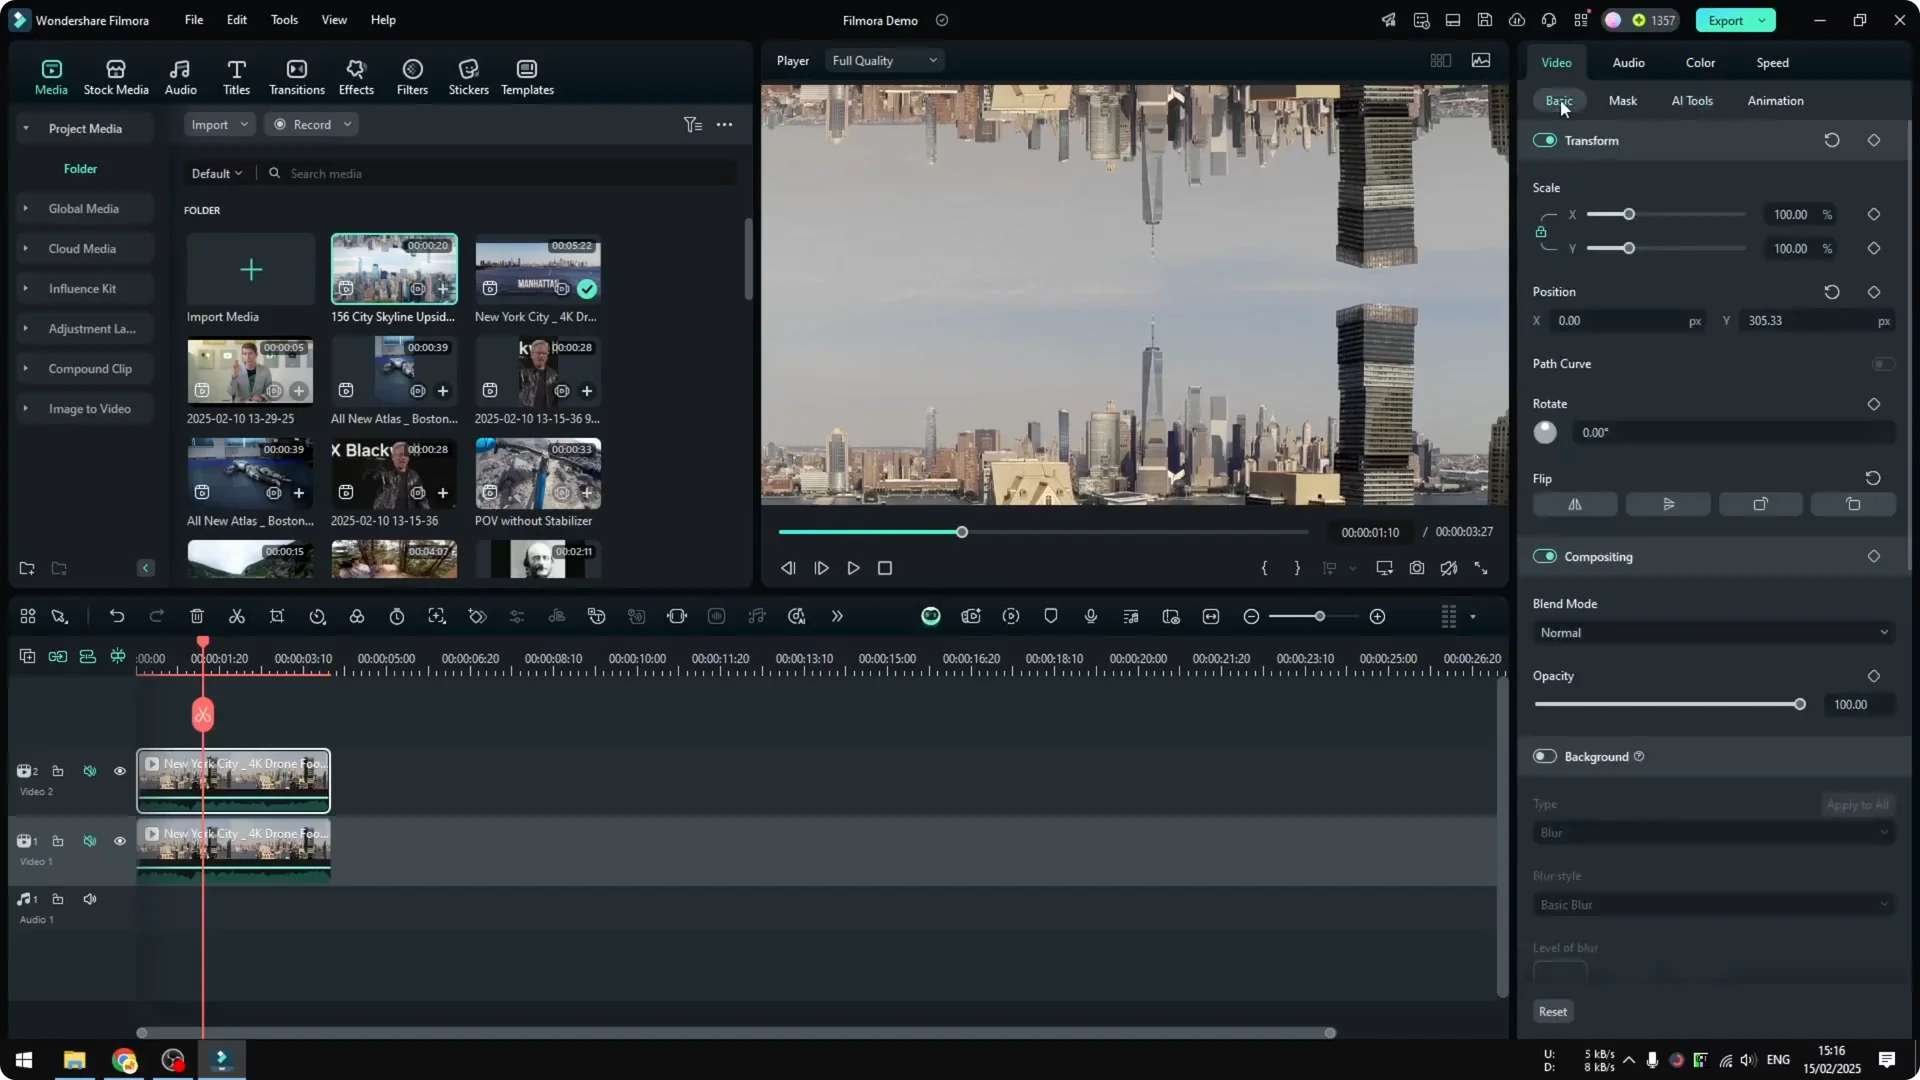Enable the Background effect toggle
Screen dimensions: 1920x1080
[x=1543, y=756]
